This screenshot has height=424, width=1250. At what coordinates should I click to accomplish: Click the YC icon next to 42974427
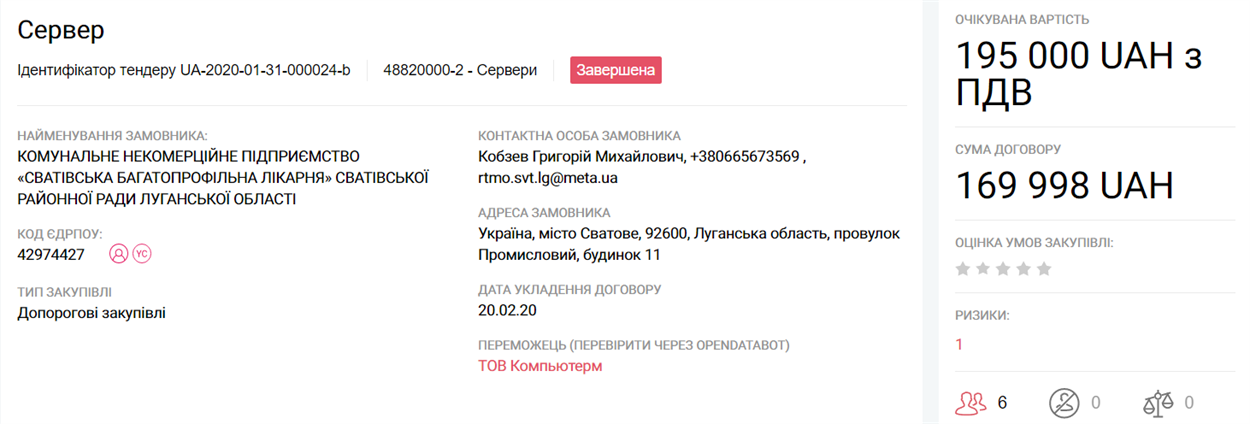coord(142,254)
